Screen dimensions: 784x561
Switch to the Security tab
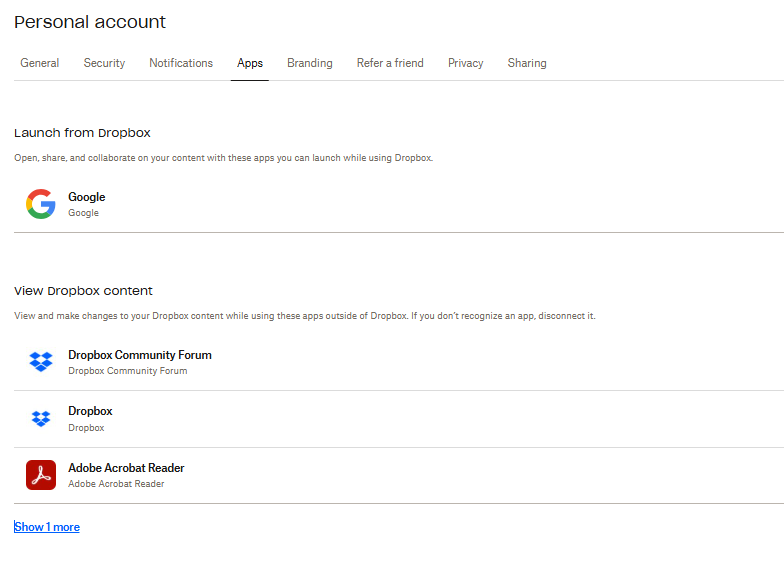tap(104, 63)
